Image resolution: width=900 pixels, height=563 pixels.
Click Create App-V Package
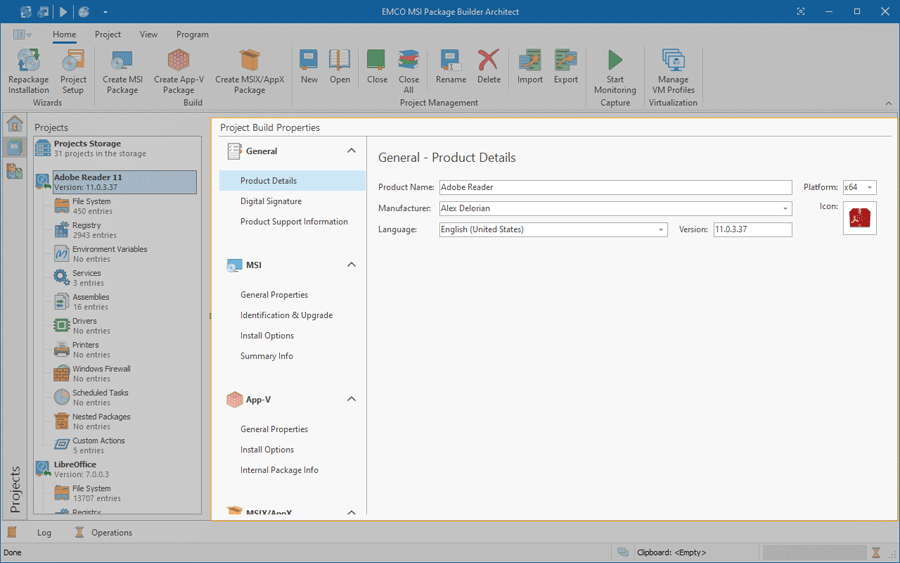click(179, 71)
